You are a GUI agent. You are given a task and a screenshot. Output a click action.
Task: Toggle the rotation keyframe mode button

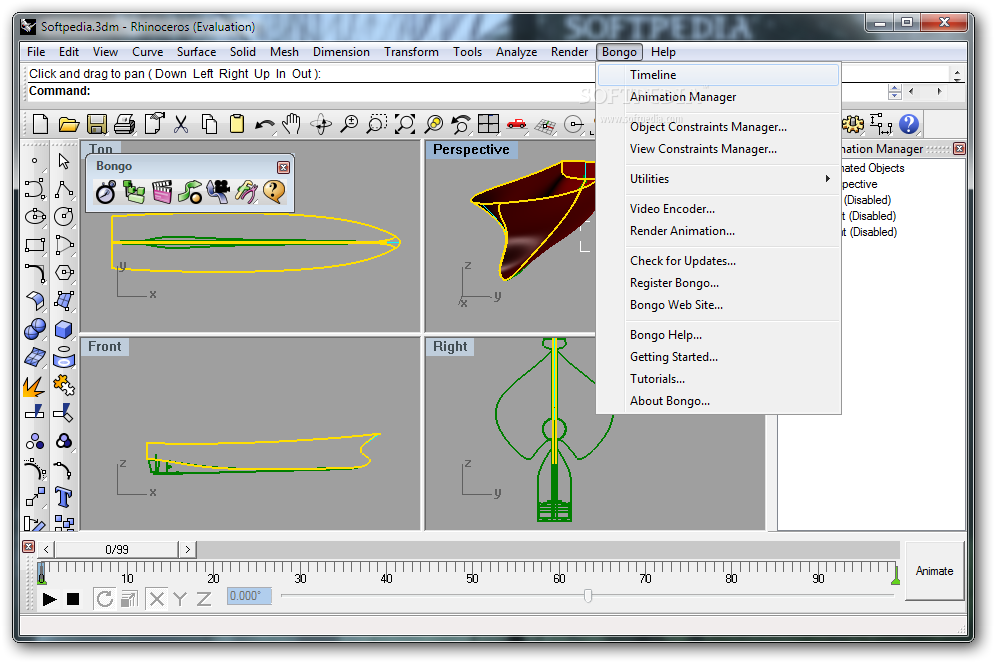129,598
